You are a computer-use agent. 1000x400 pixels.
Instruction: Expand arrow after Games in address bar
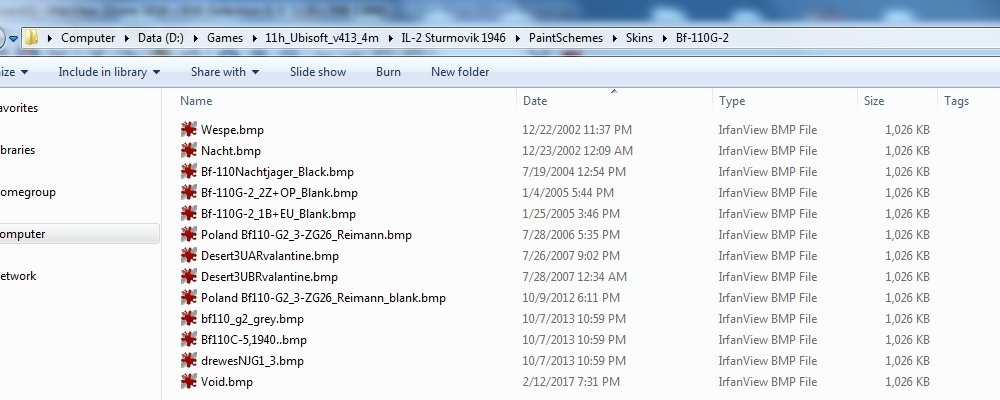point(254,38)
